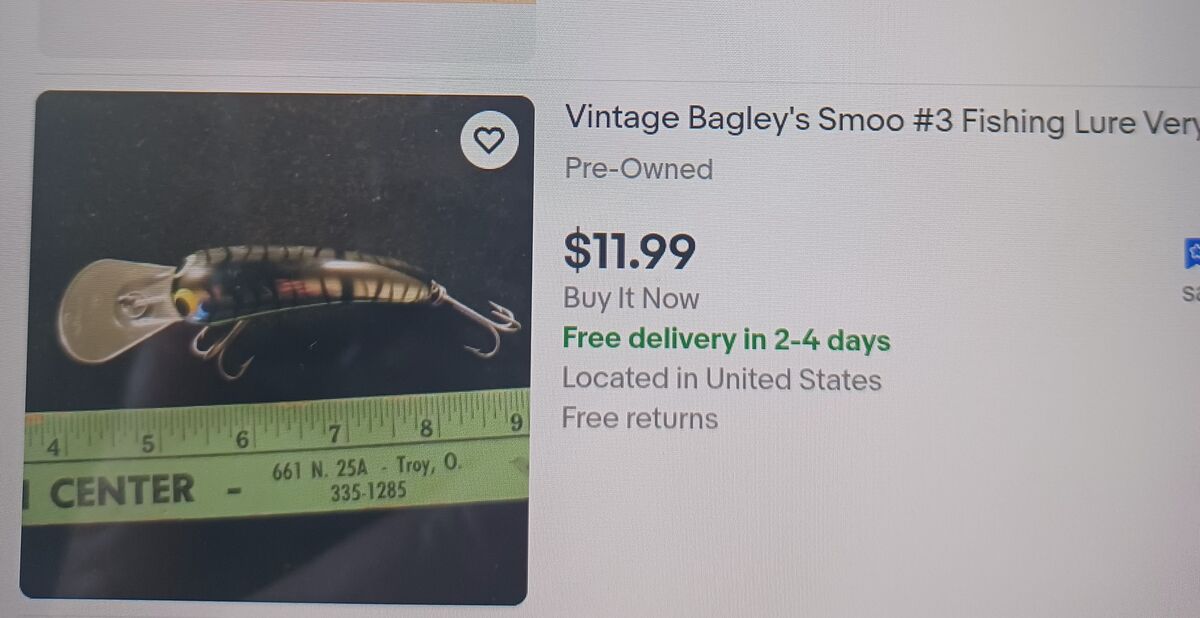Viewport: 1200px width, 618px height.
Task: Click the CENTER word on the ruler
Action: coord(122,491)
